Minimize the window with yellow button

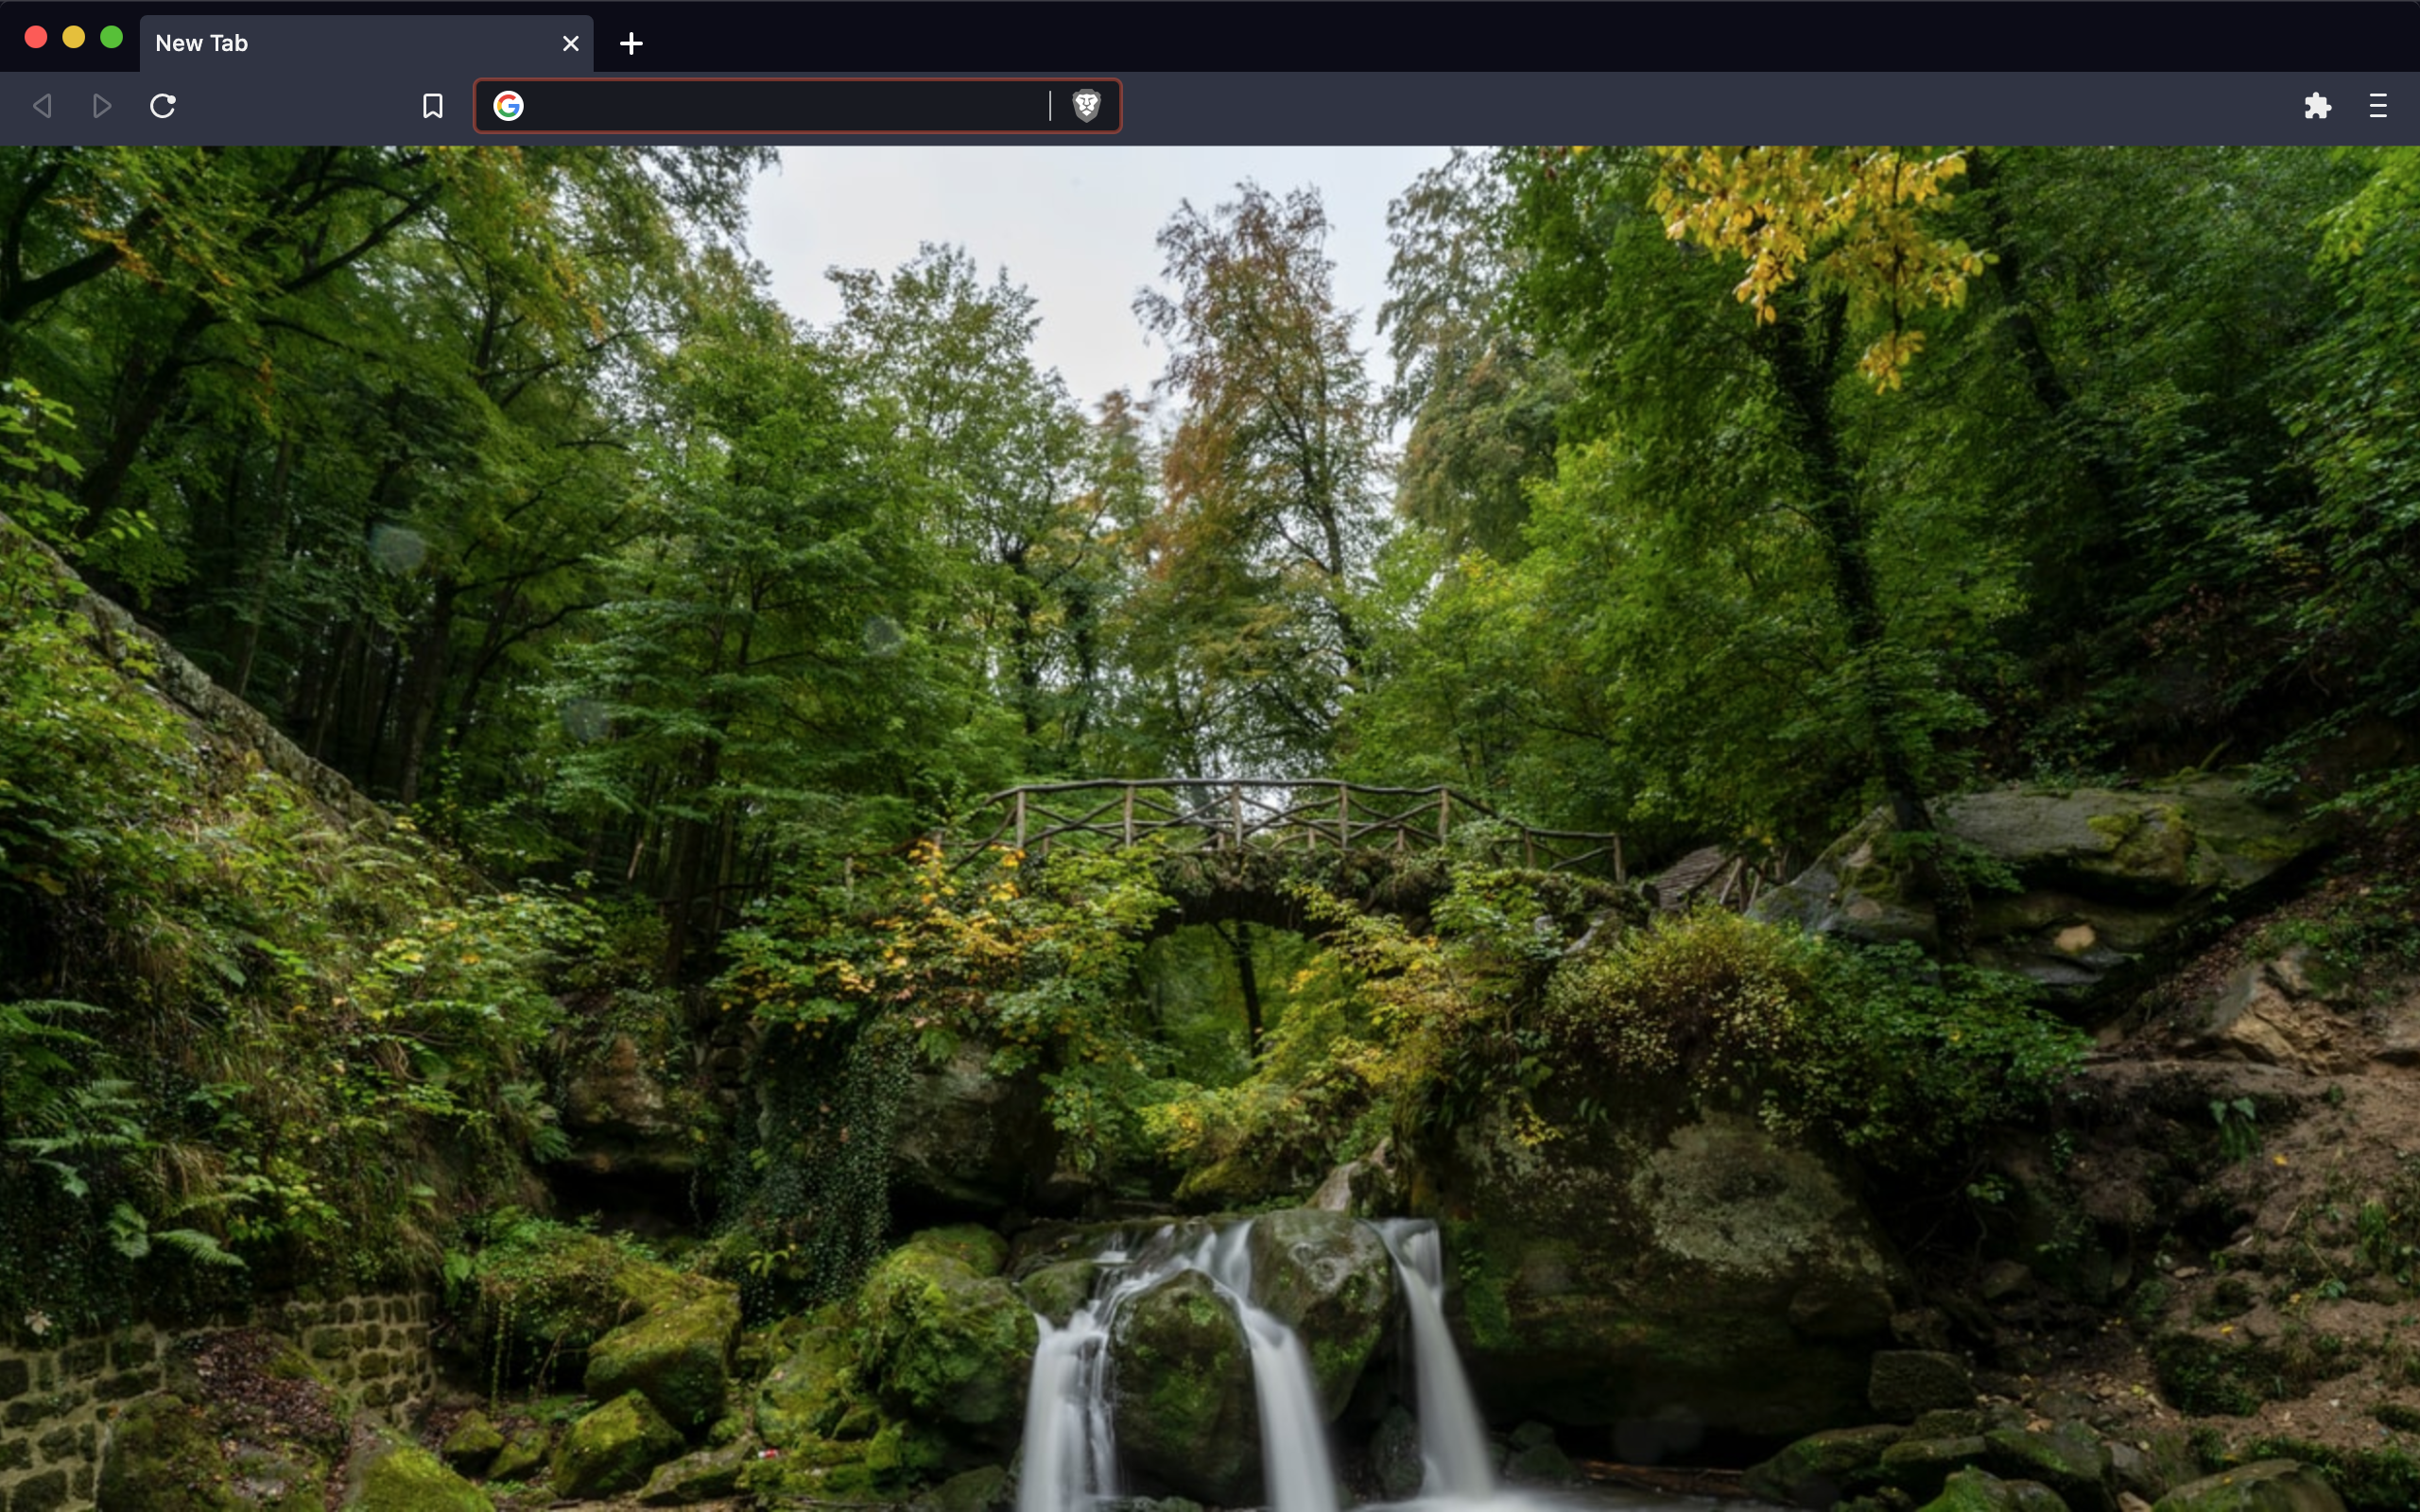tap(73, 37)
